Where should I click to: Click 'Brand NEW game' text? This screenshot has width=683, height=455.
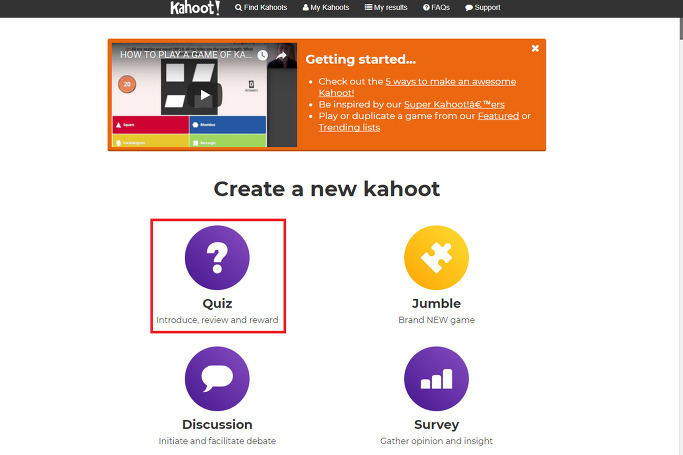436,320
